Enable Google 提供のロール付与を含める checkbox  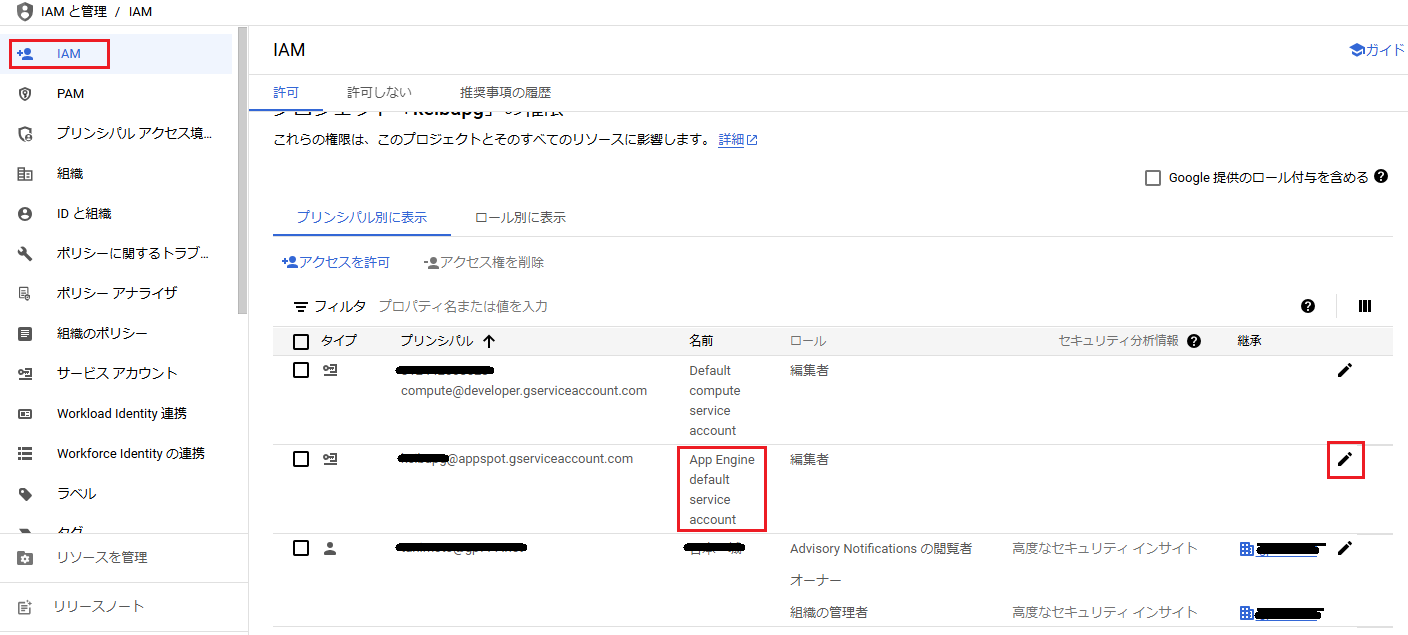pos(1151,177)
